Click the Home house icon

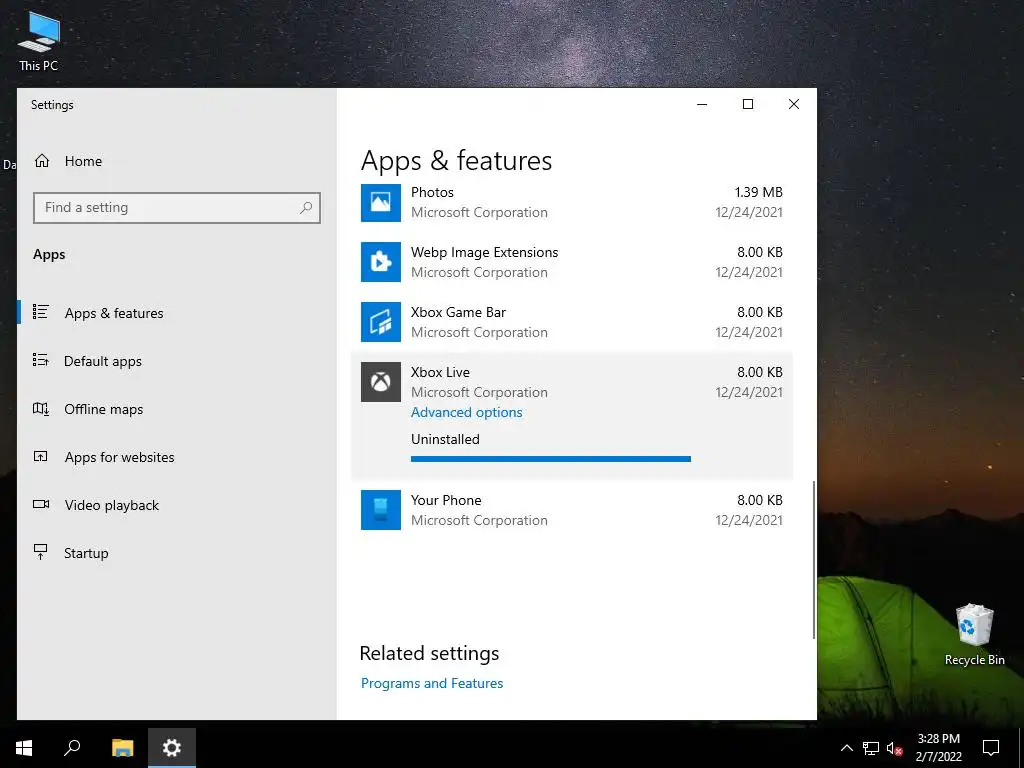coord(42,161)
